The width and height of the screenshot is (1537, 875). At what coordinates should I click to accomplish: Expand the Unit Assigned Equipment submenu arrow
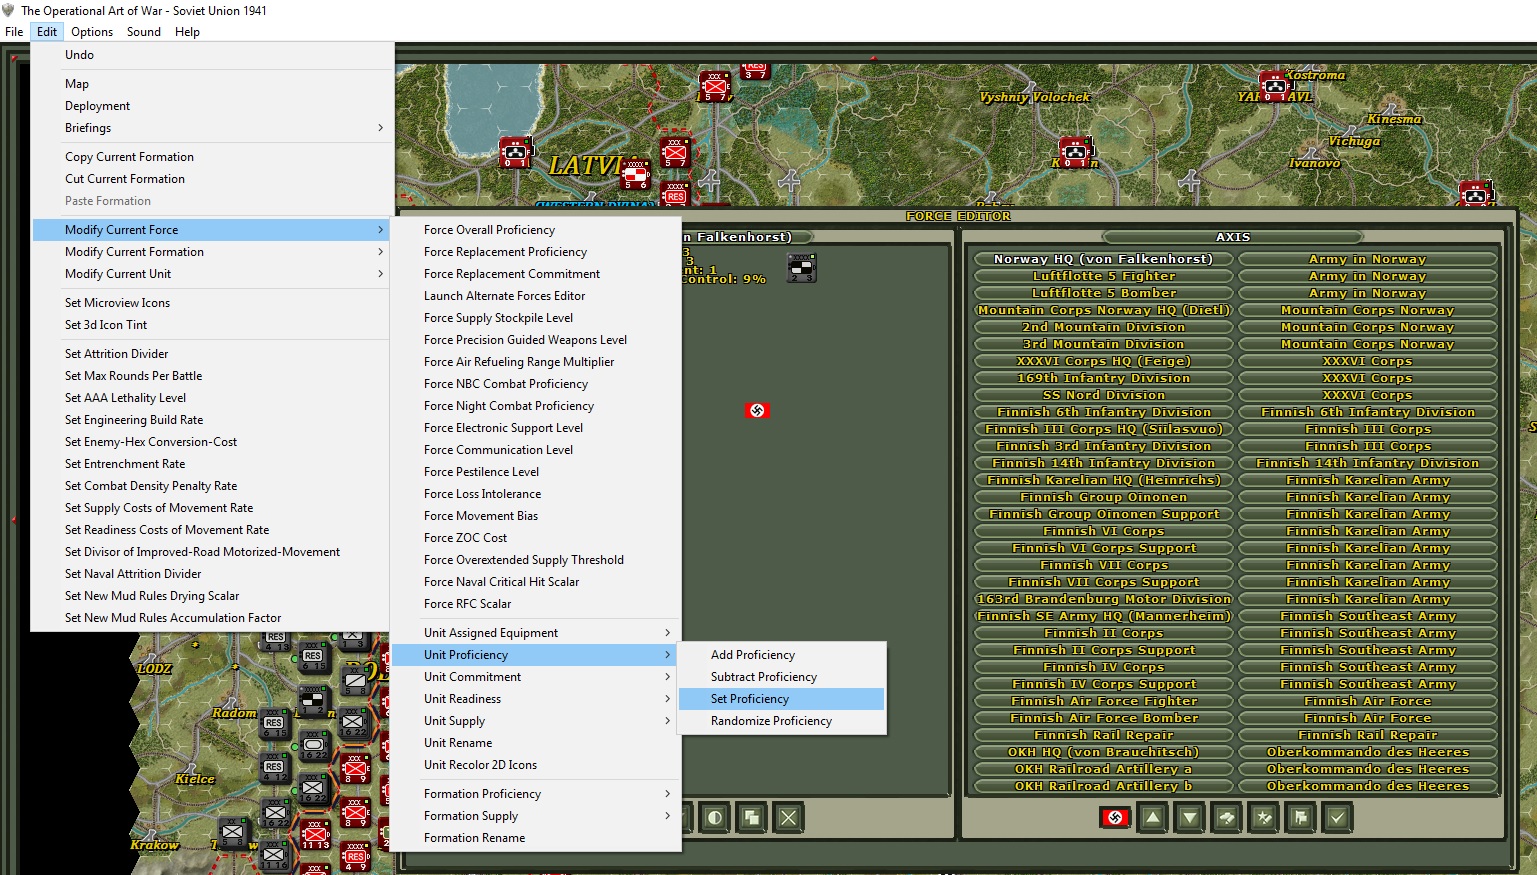(x=667, y=633)
